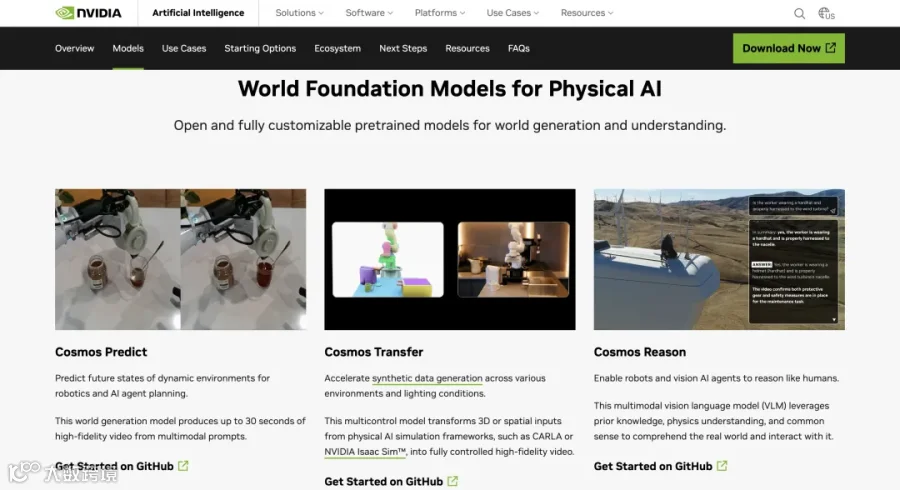Open the NVIDIA logo home link
Viewport: 900px width, 490px height.
(88, 13)
